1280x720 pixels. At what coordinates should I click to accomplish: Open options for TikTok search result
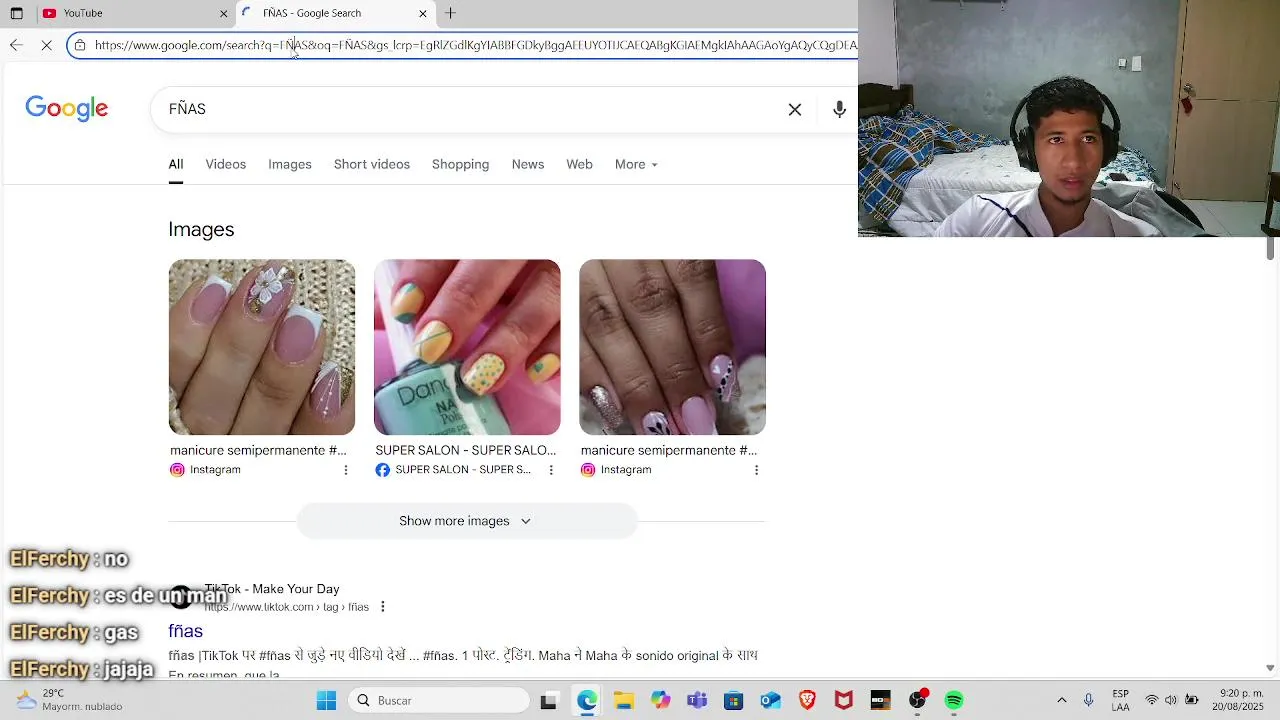pos(382,607)
